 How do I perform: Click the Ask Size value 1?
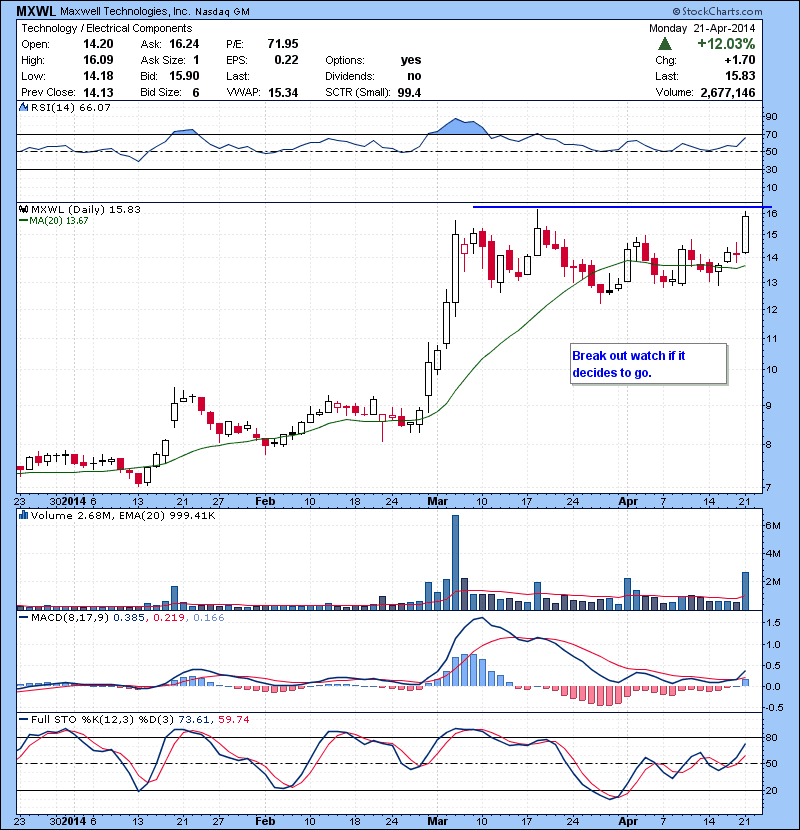coord(196,60)
